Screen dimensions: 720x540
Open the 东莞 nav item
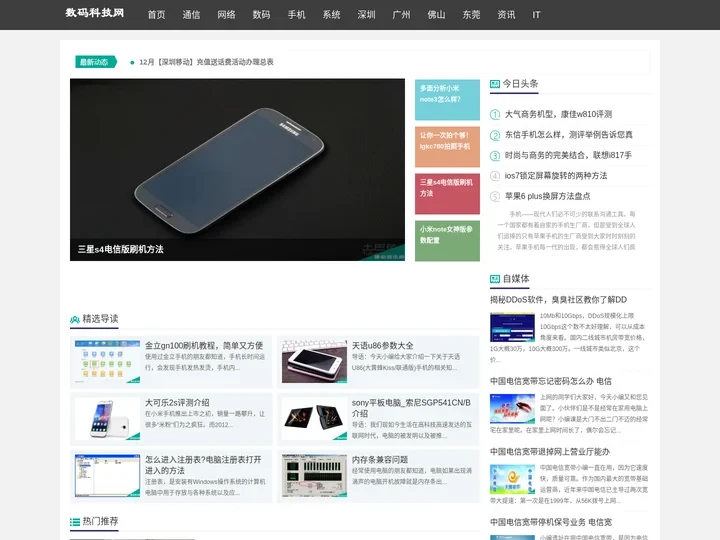tap(471, 15)
